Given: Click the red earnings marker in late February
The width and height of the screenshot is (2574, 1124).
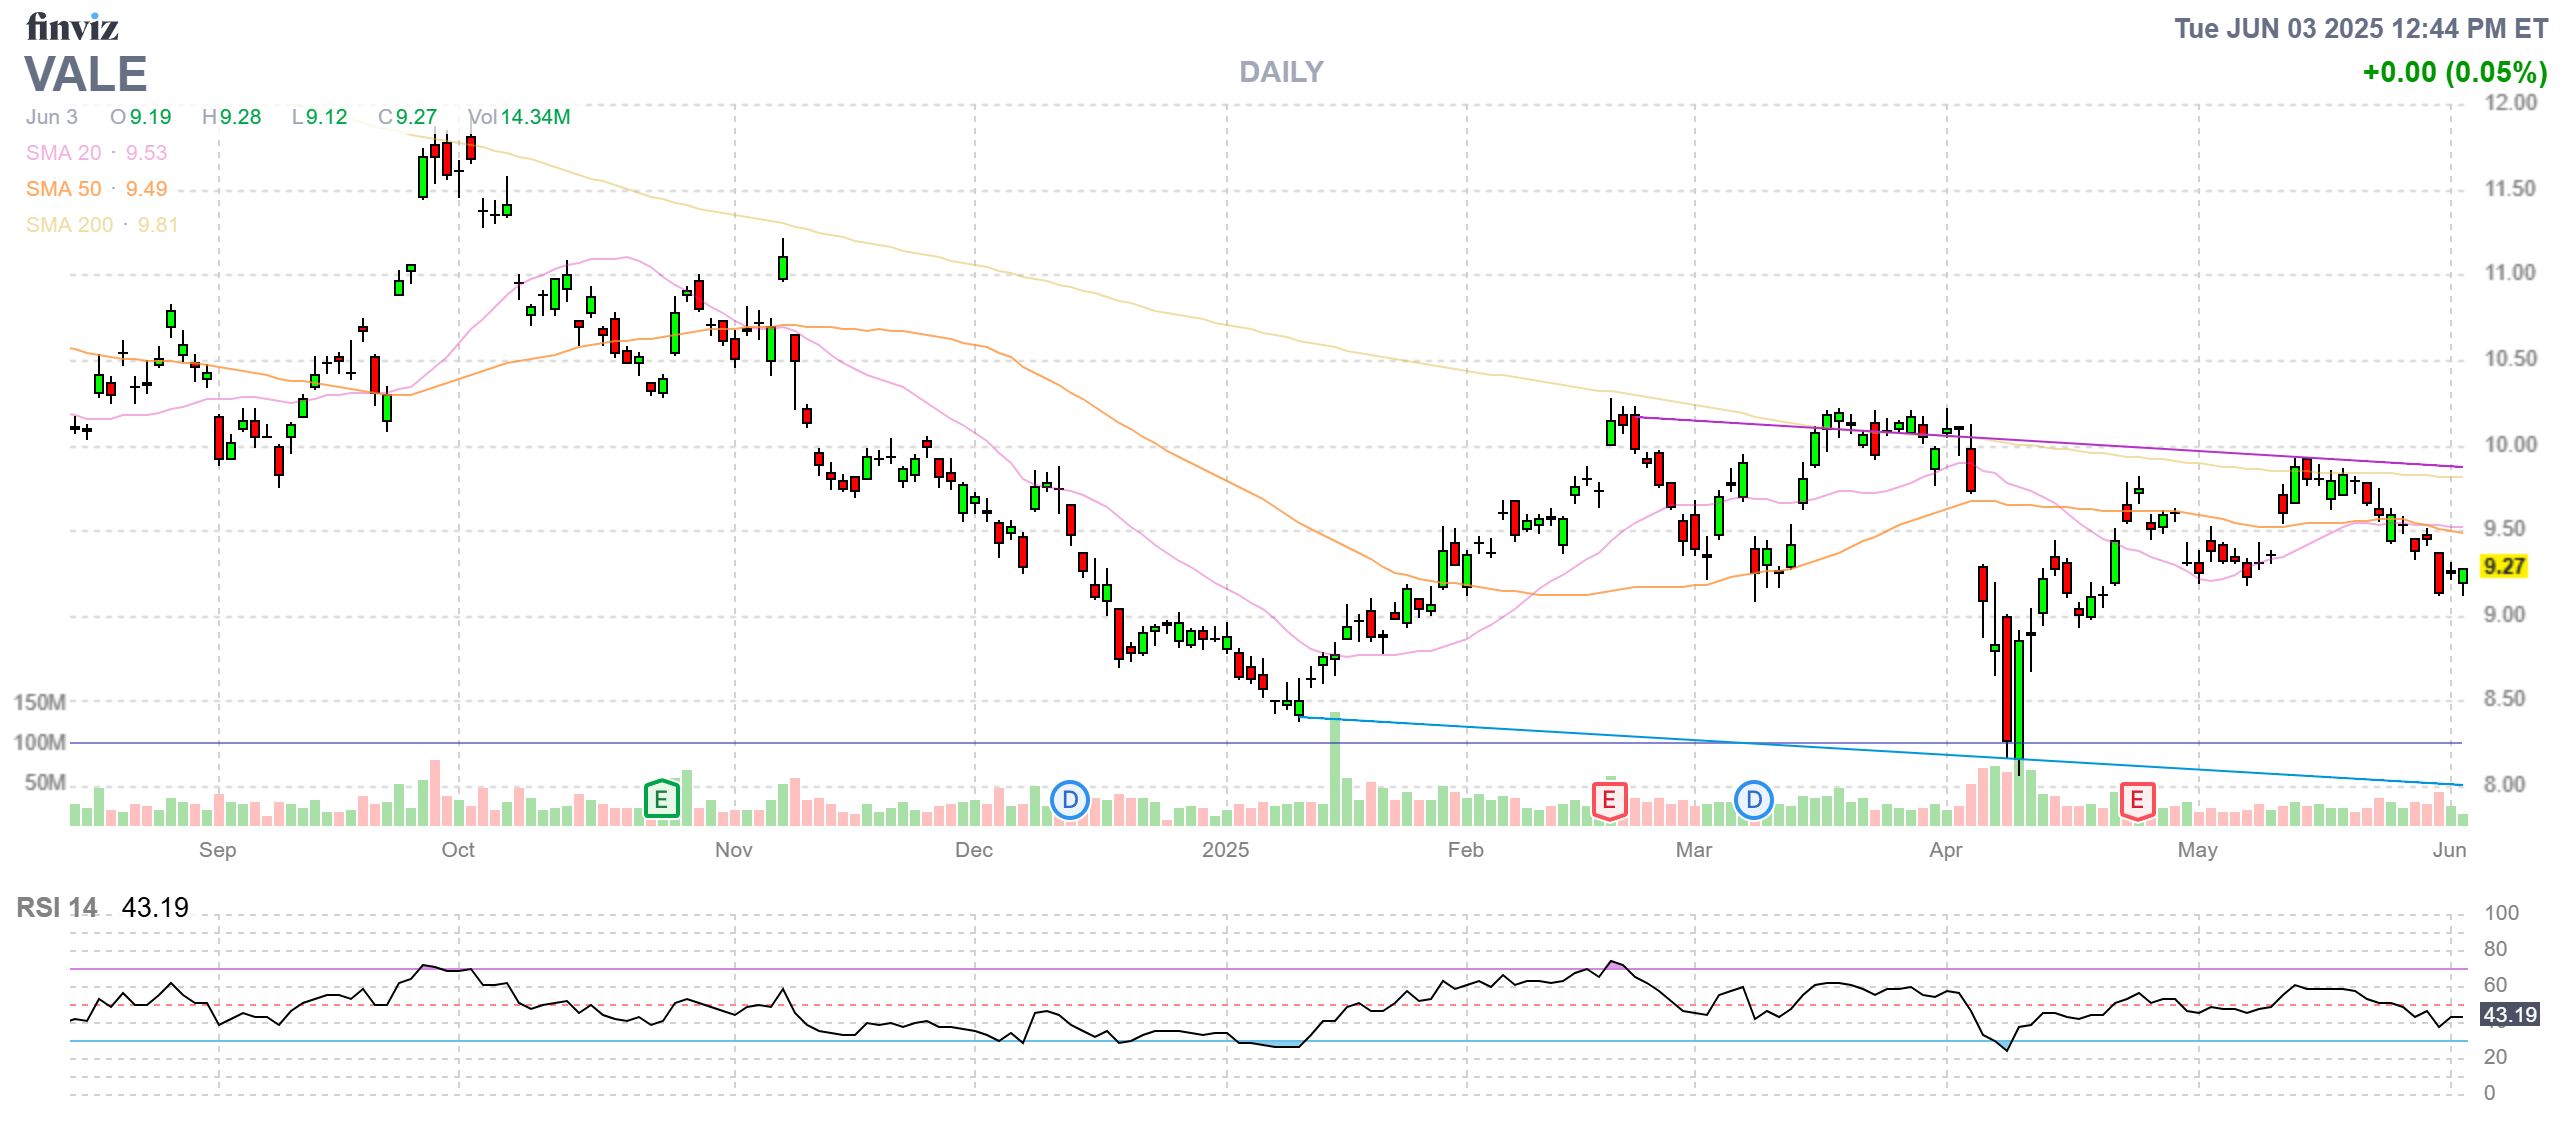Looking at the screenshot, I should (1608, 800).
